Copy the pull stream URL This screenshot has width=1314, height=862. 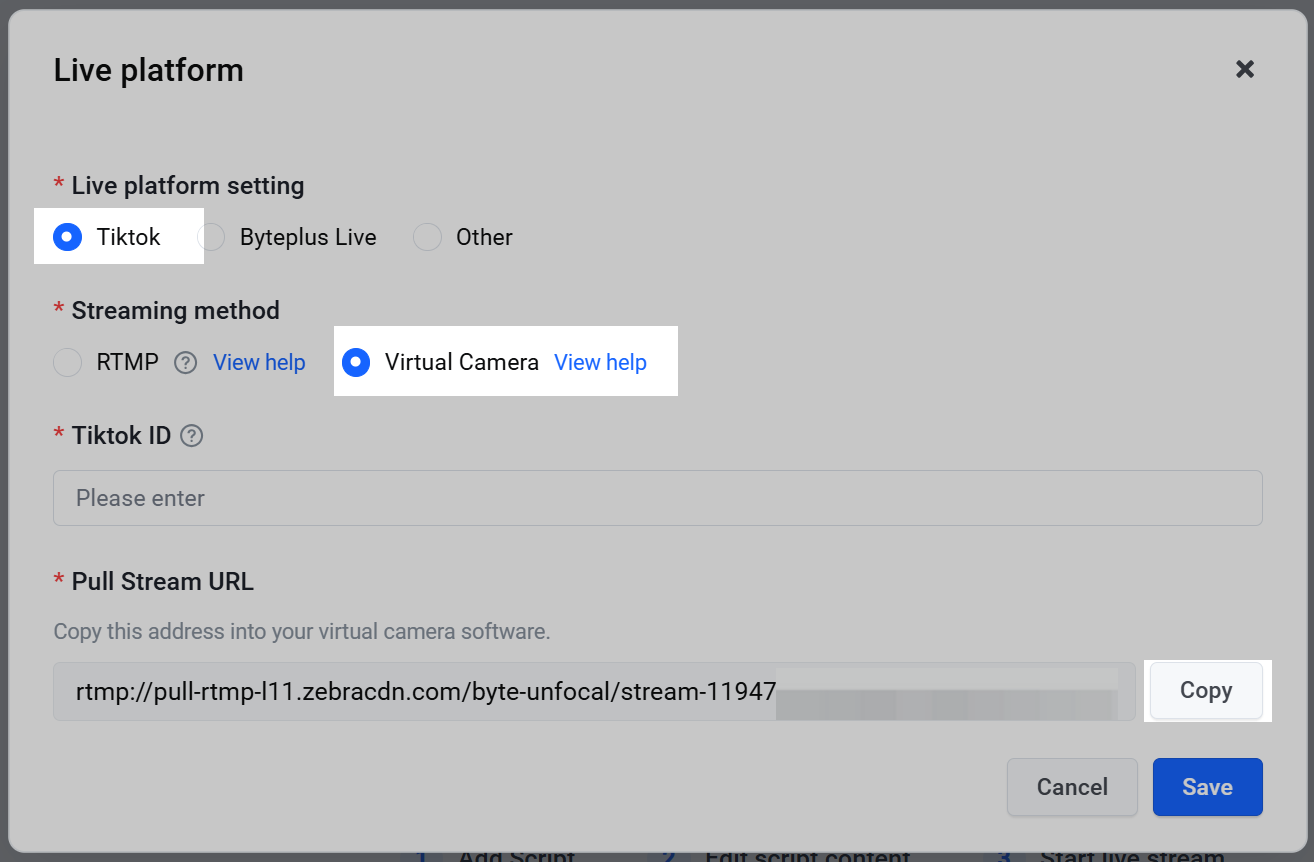tap(1206, 691)
